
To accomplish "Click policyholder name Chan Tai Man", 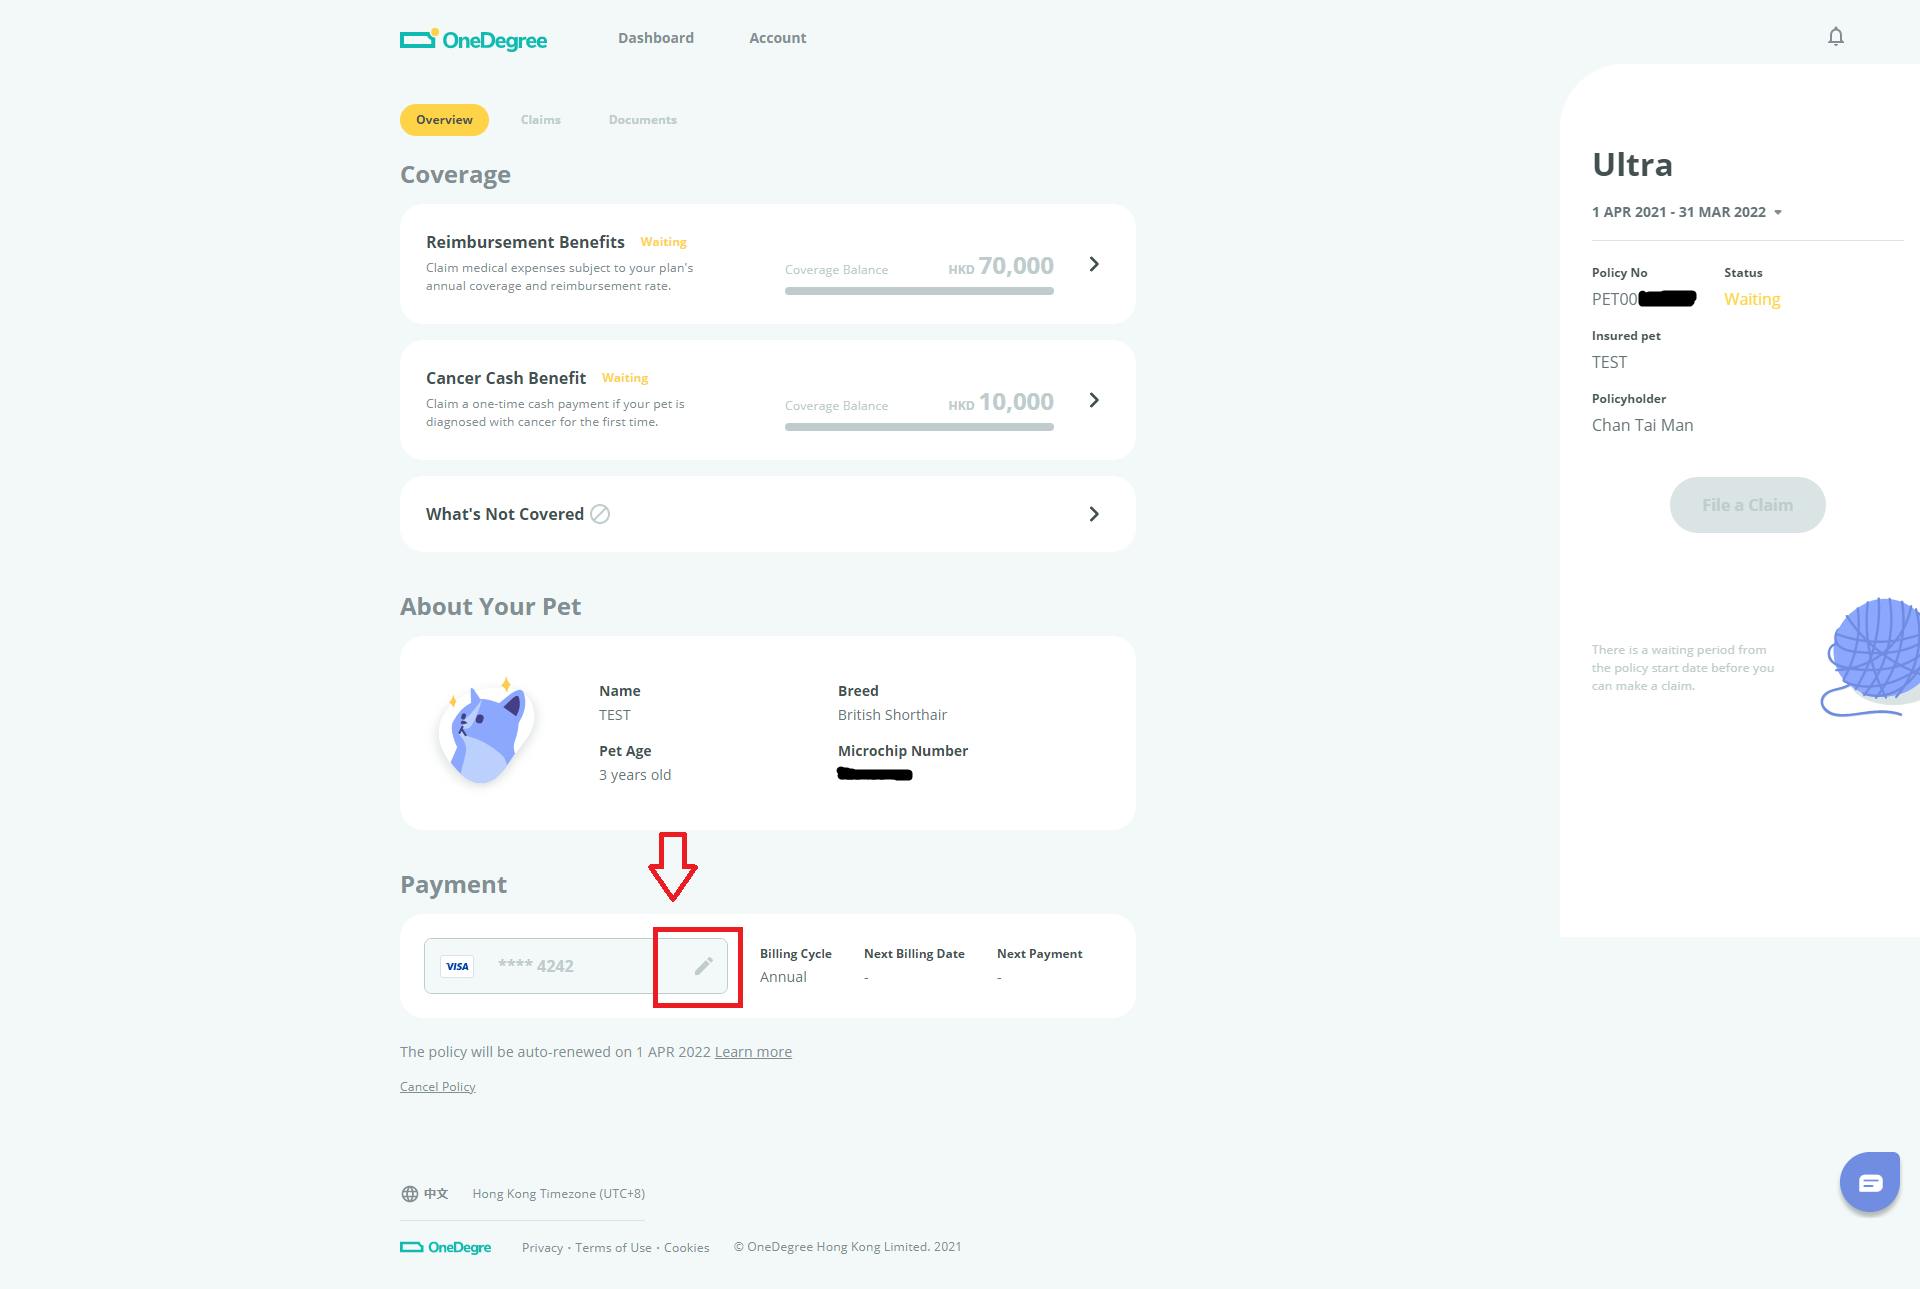I will [1642, 425].
